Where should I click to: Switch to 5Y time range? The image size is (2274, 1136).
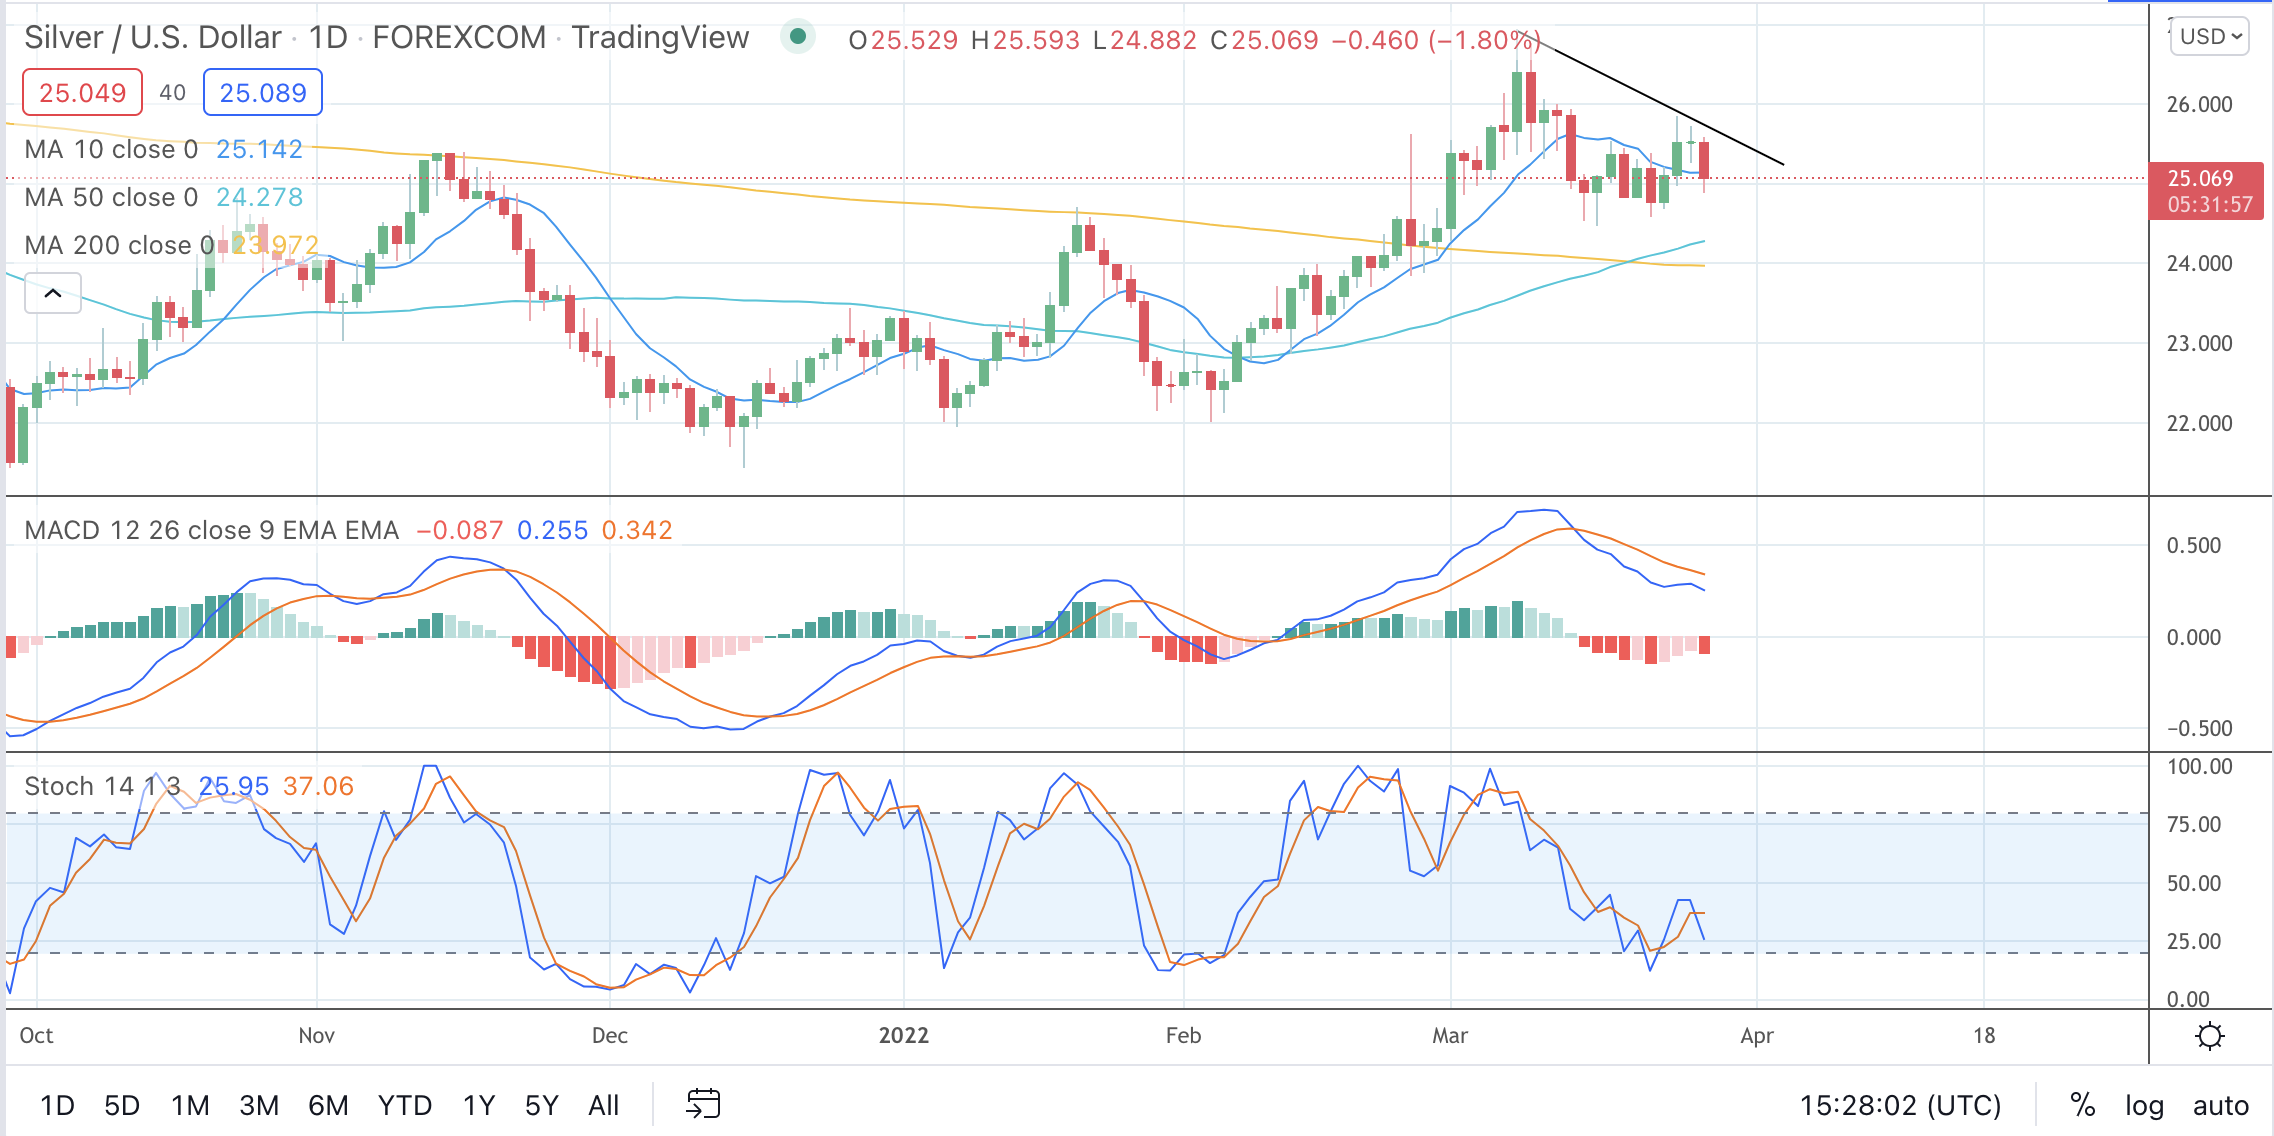click(x=542, y=1105)
